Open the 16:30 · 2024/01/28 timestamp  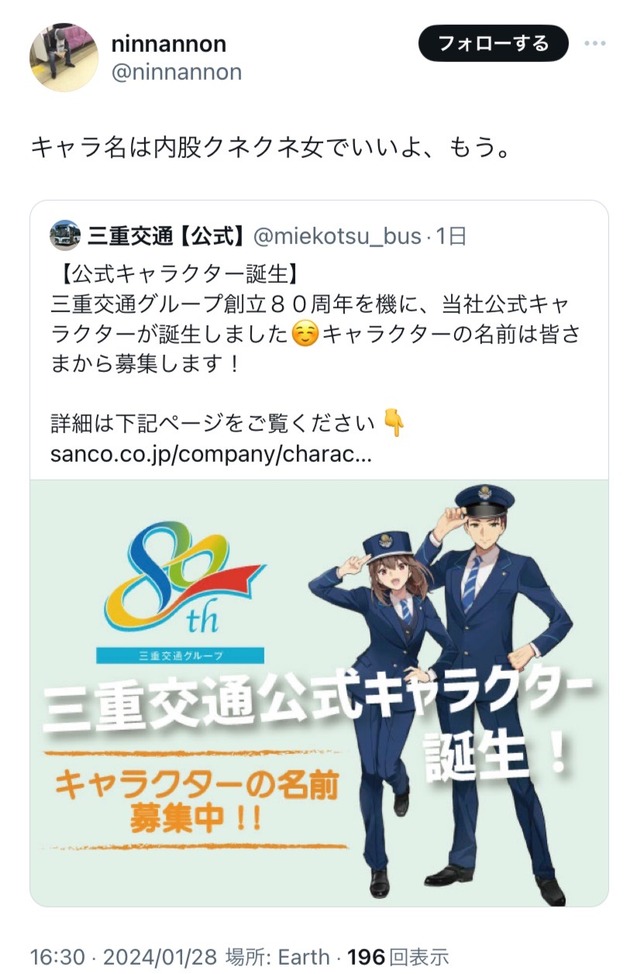coord(124,957)
